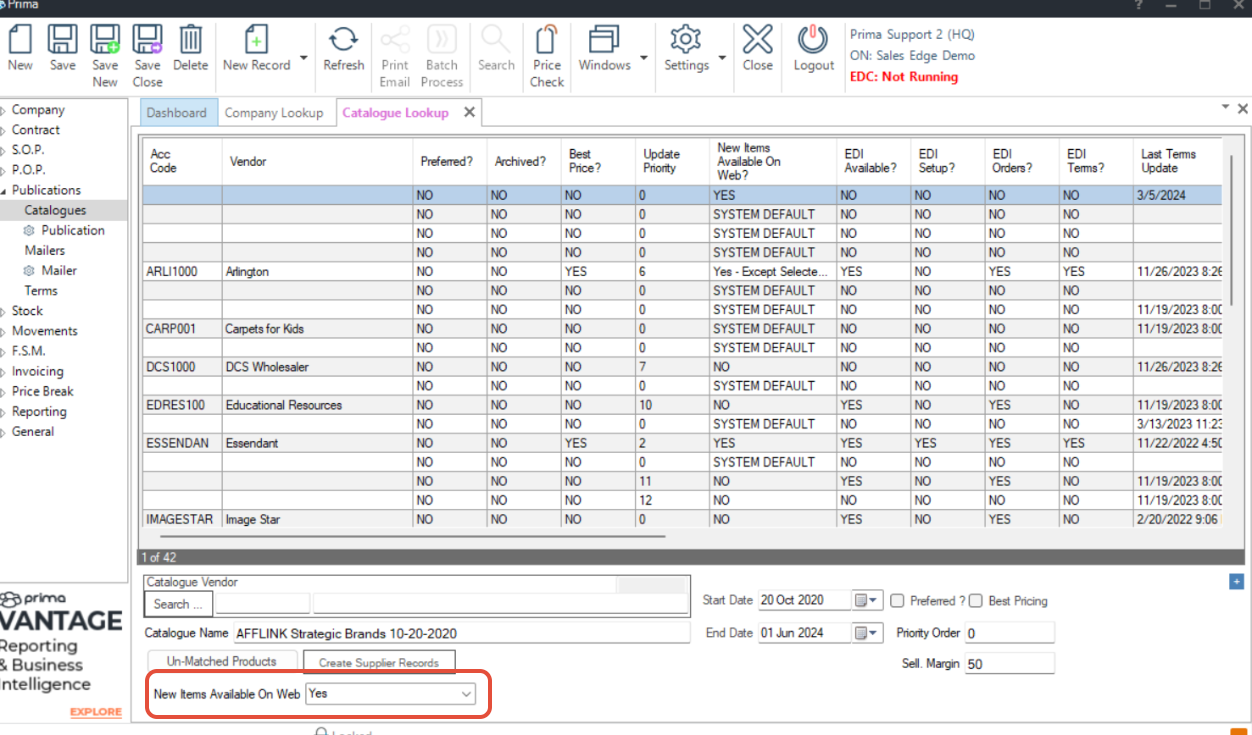This screenshot has height=735, width=1252.
Task: Click the Catalogue Vendor Search button
Action: (x=178, y=604)
